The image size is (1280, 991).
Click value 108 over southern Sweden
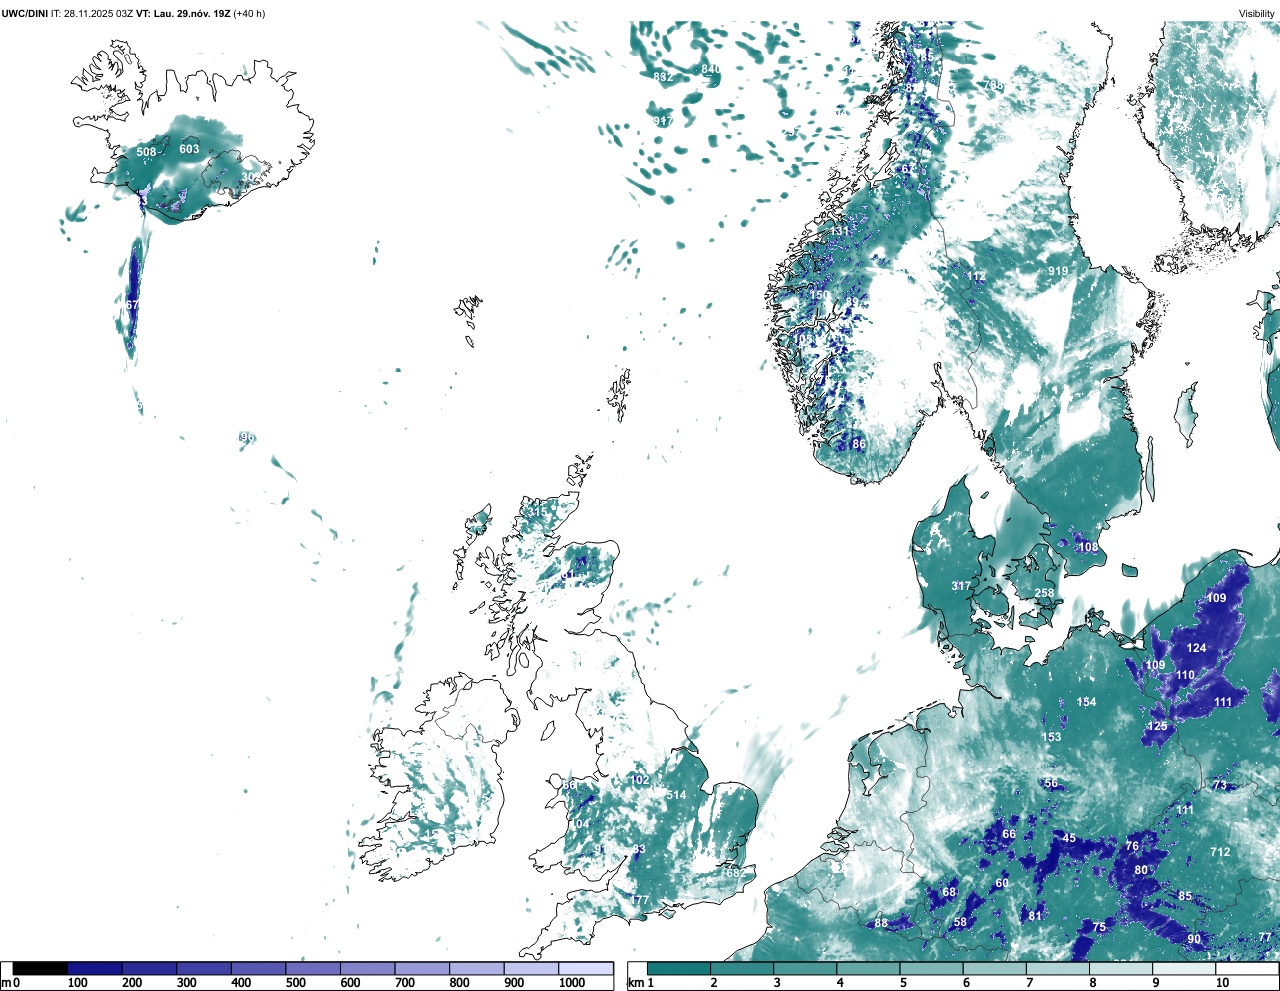point(1087,547)
